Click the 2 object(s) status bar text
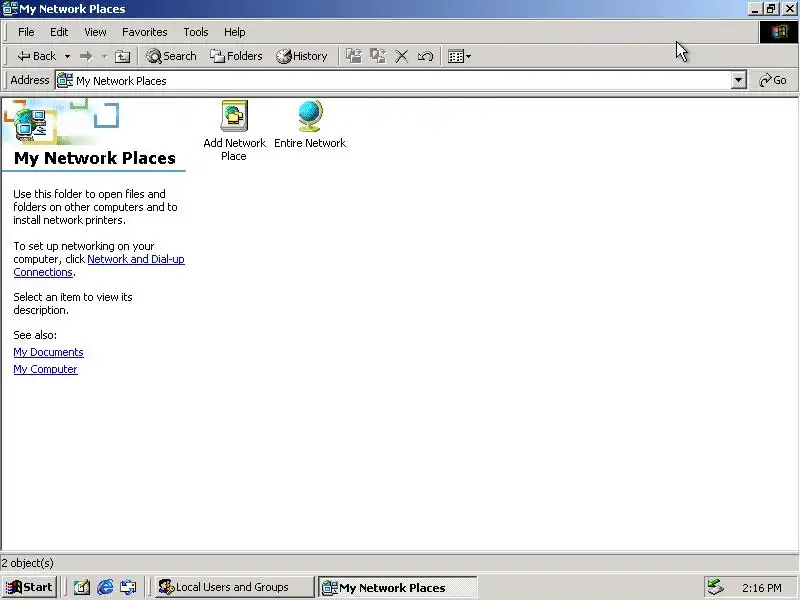Screen dimensions: 800x600 point(28,563)
